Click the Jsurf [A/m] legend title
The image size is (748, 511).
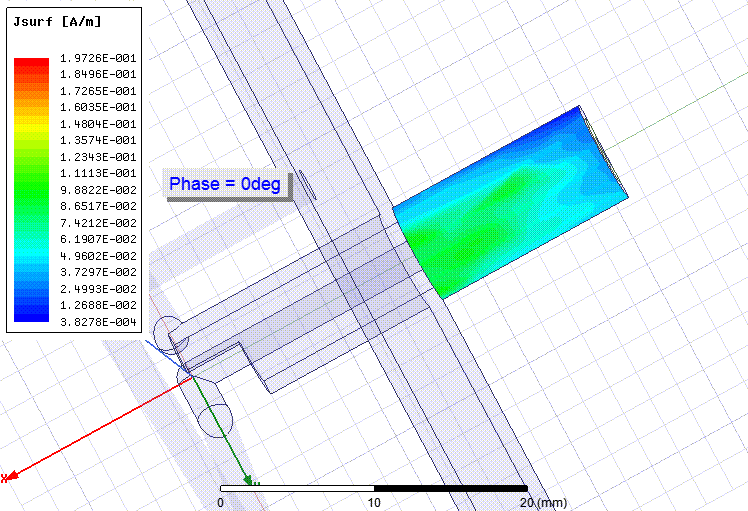pos(57,21)
